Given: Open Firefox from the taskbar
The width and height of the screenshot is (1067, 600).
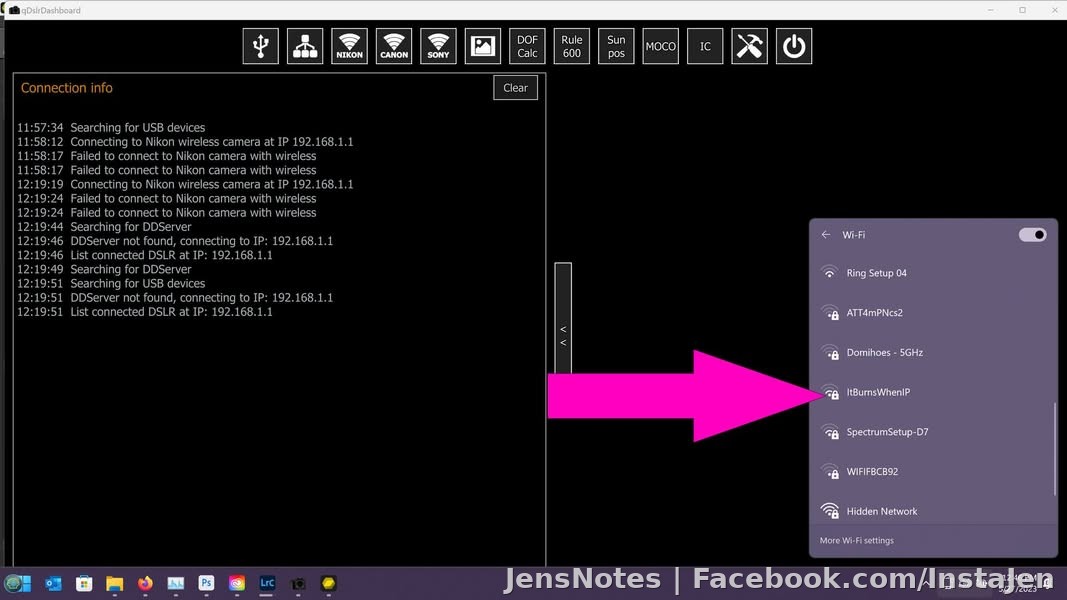Looking at the screenshot, I should tap(145, 584).
